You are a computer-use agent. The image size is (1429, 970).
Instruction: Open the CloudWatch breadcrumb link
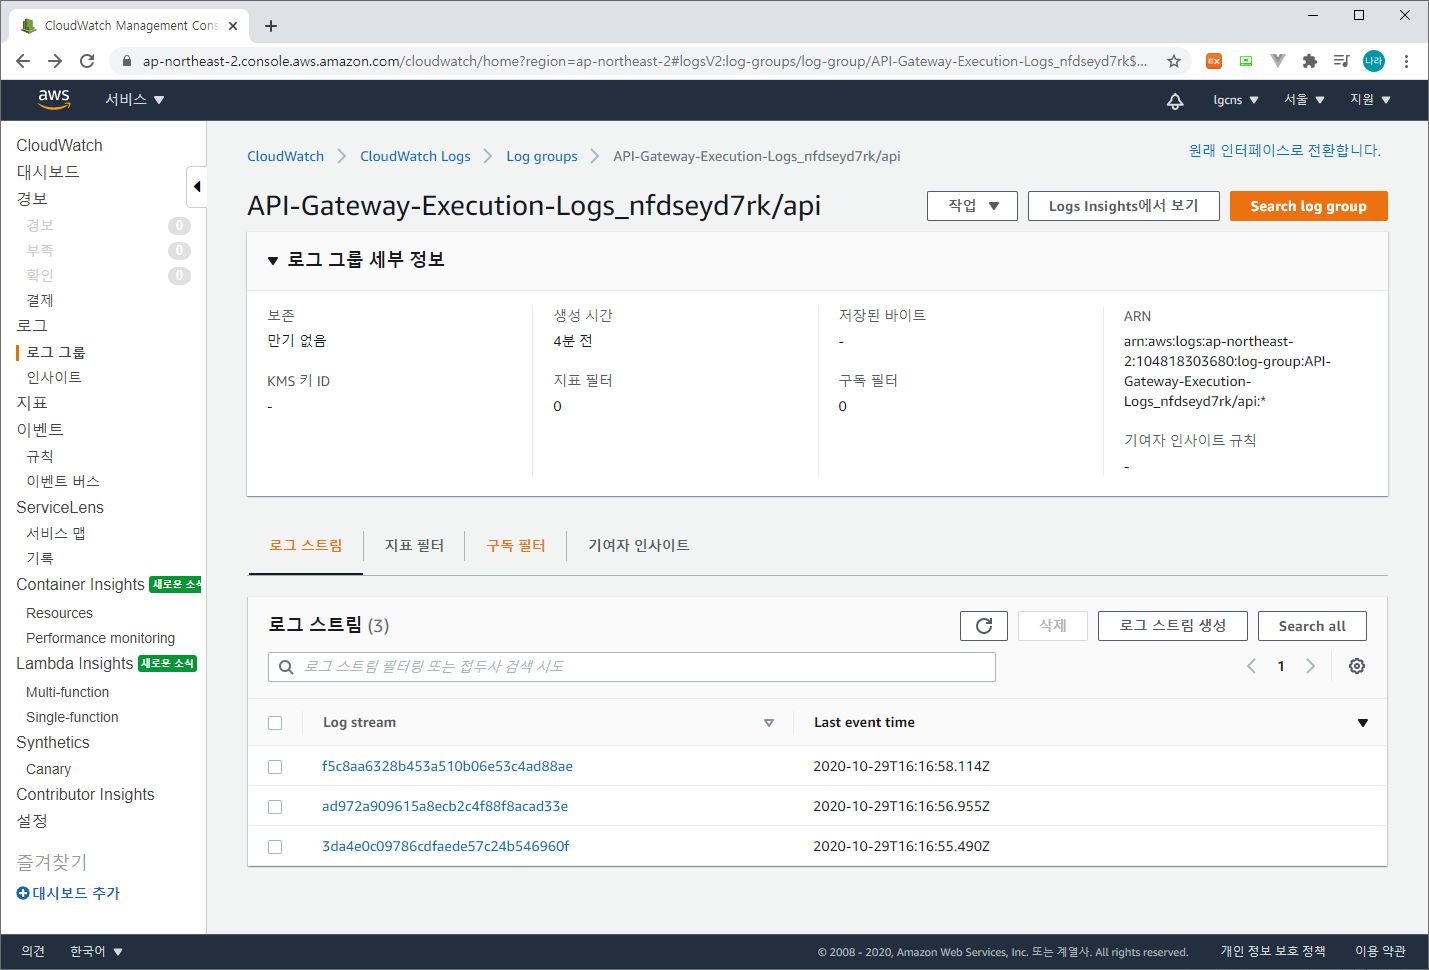pos(286,156)
